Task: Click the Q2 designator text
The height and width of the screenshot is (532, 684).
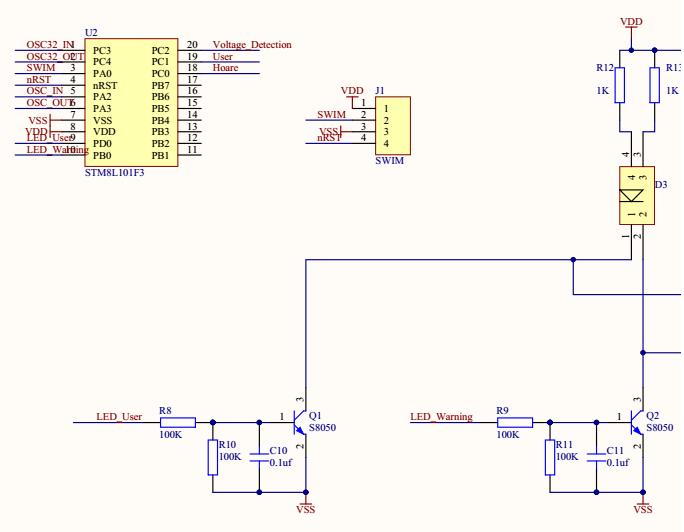Action: pos(652,416)
